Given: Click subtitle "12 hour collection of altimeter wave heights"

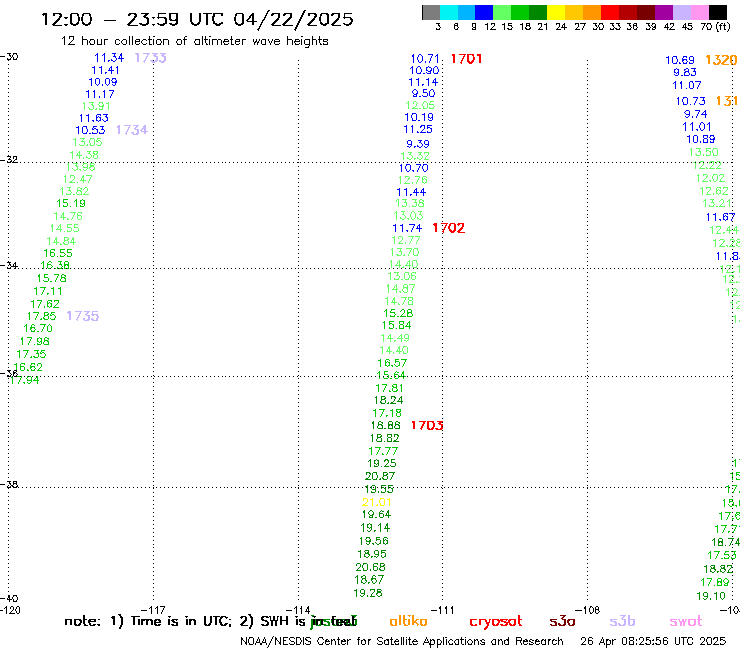Looking at the screenshot, I should [x=194, y=41].
